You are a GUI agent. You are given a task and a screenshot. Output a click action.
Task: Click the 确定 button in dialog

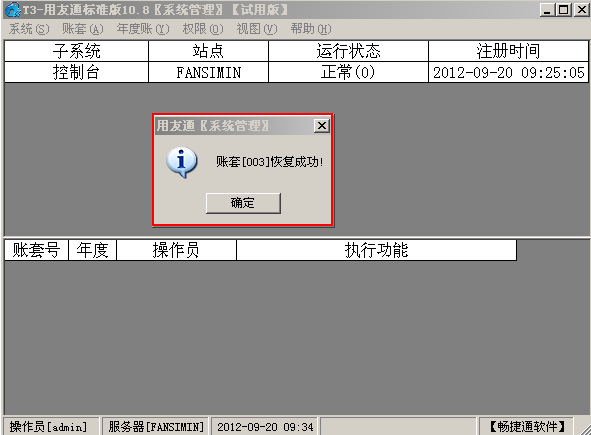[243, 203]
